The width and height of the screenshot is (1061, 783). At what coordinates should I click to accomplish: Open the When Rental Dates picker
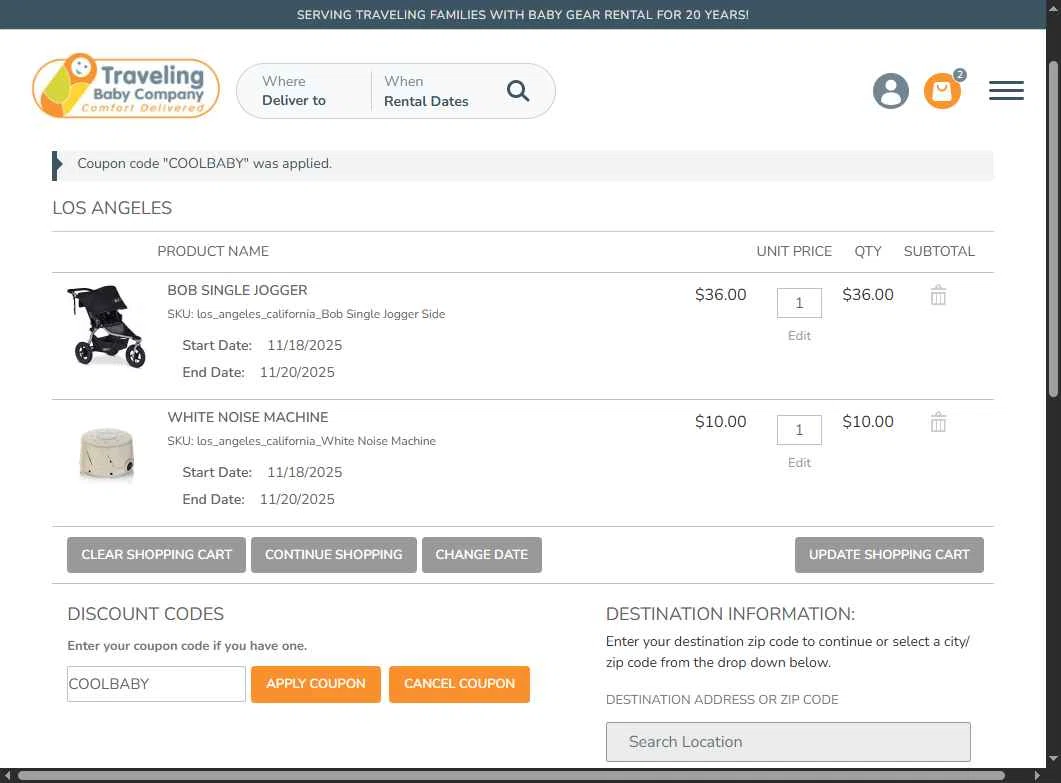[426, 91]
